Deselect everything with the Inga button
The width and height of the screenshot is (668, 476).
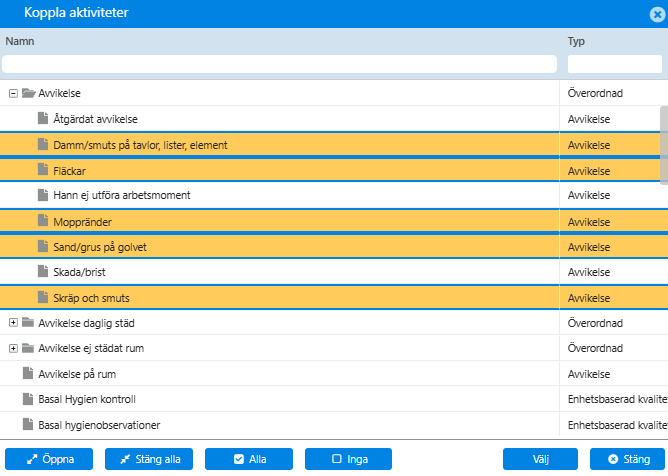[348, 459]
